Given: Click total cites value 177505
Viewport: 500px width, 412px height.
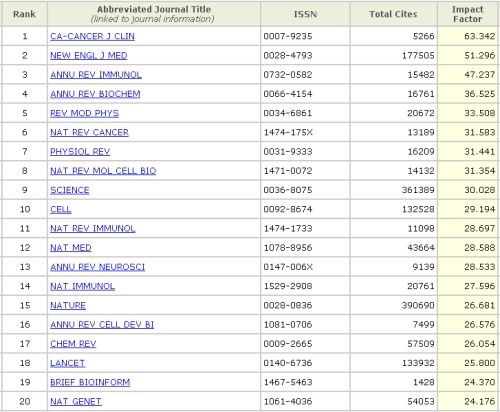Looking at the screenshot, I should pyautogui.click(x=418, y=55).
